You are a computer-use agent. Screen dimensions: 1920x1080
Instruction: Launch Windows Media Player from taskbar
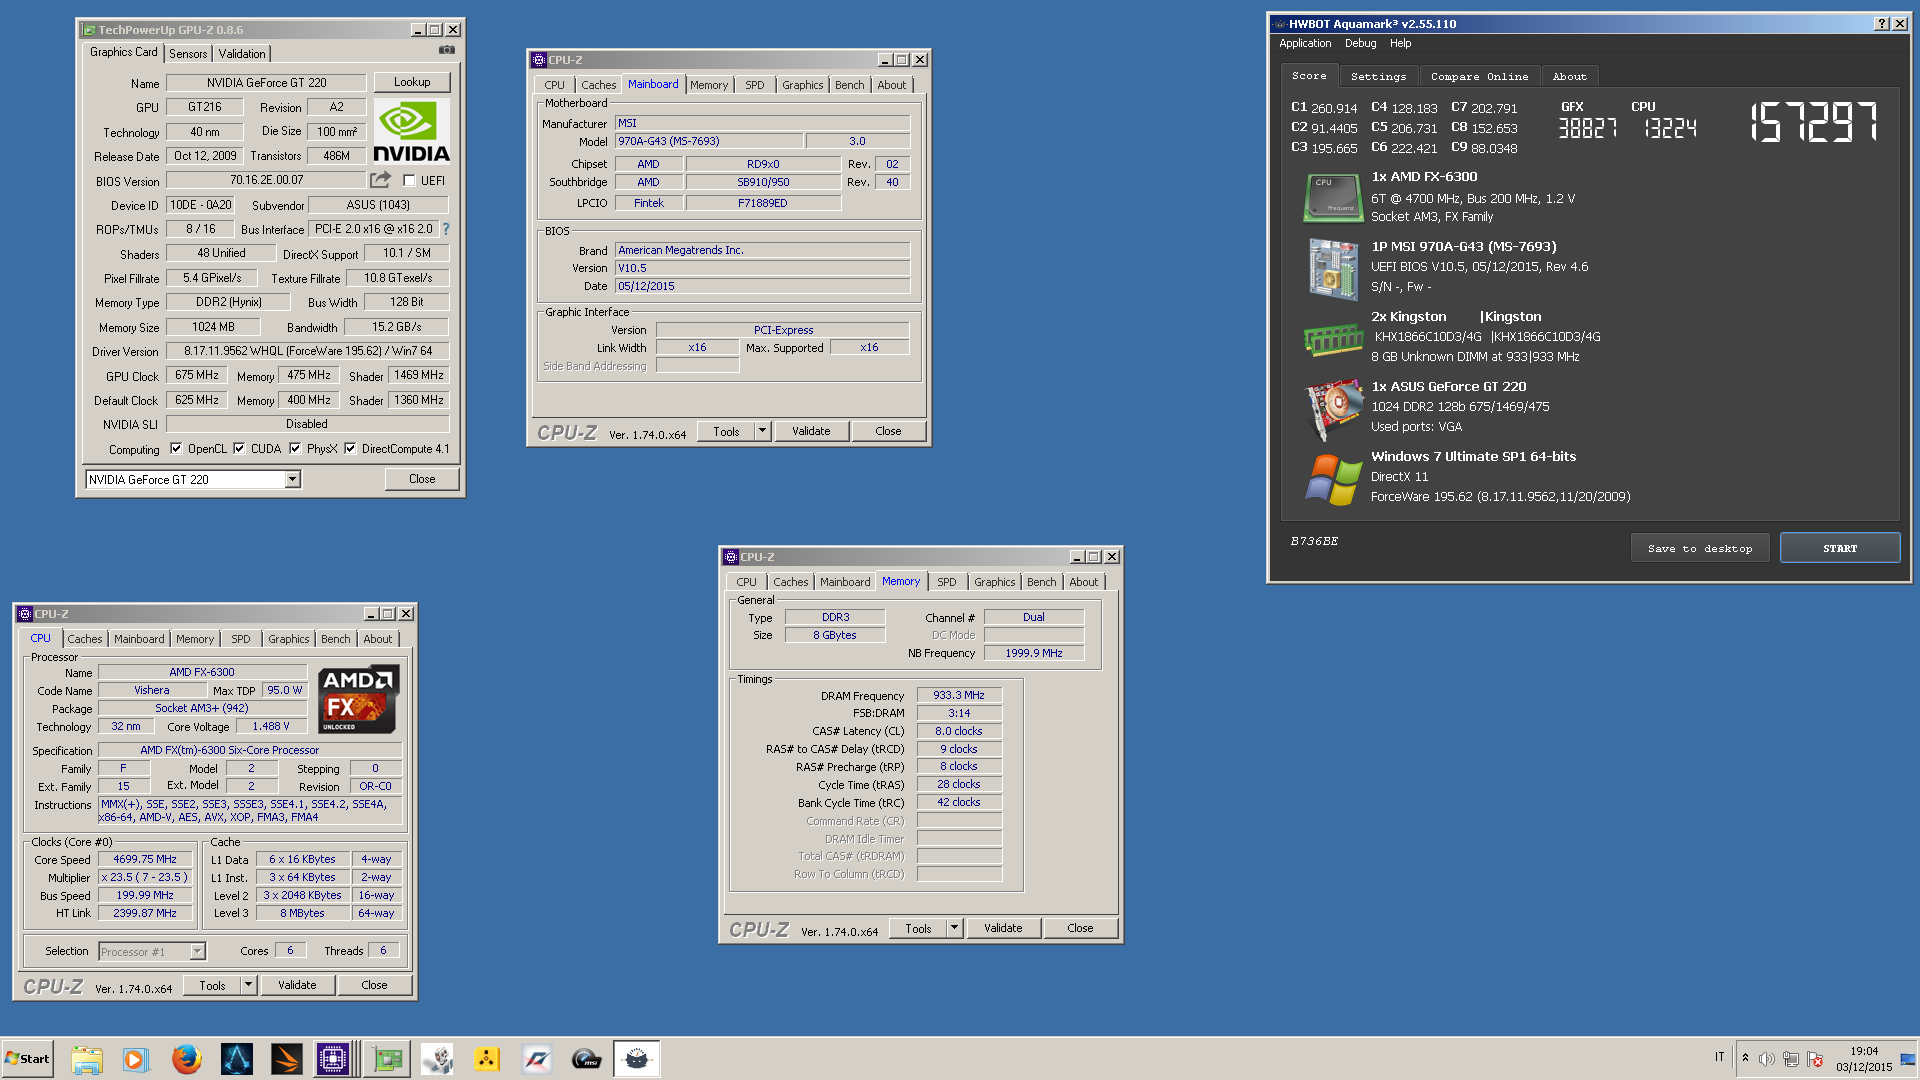tap(135, 1059)
